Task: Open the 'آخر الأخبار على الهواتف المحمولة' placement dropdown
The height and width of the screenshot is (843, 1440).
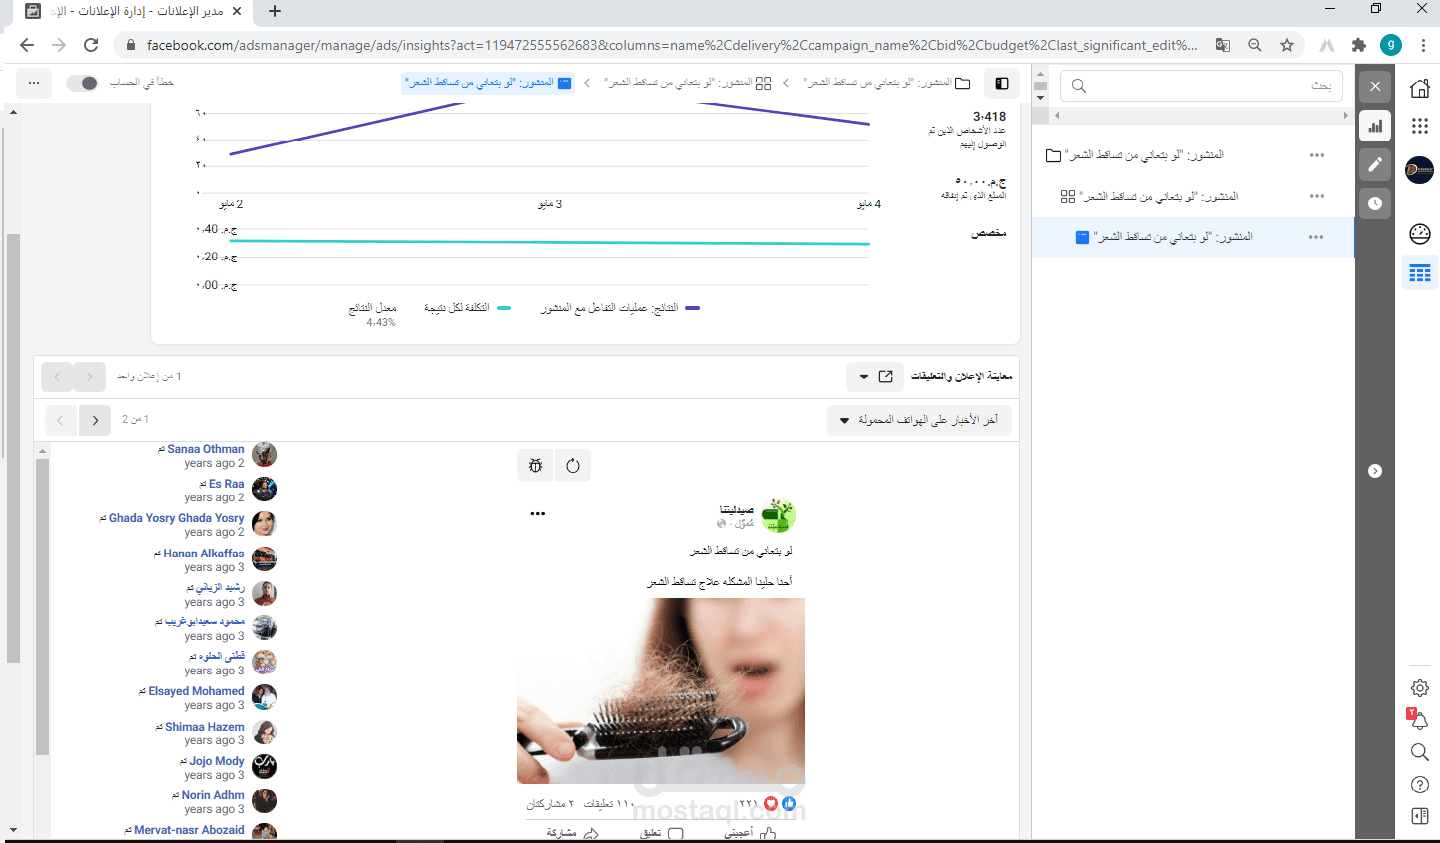Action: tap(919, 420)
